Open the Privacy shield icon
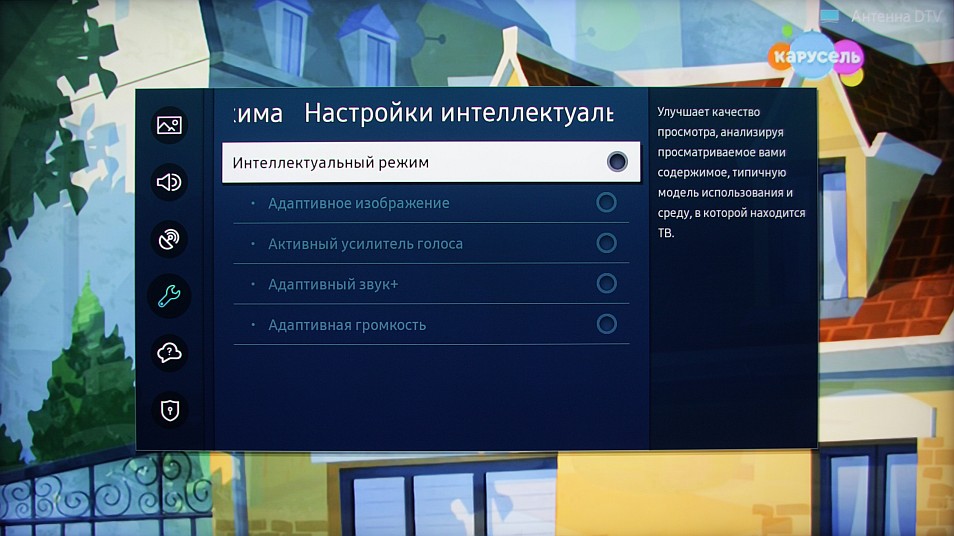Viewport: 954px width, 536px height. [169, 410]
